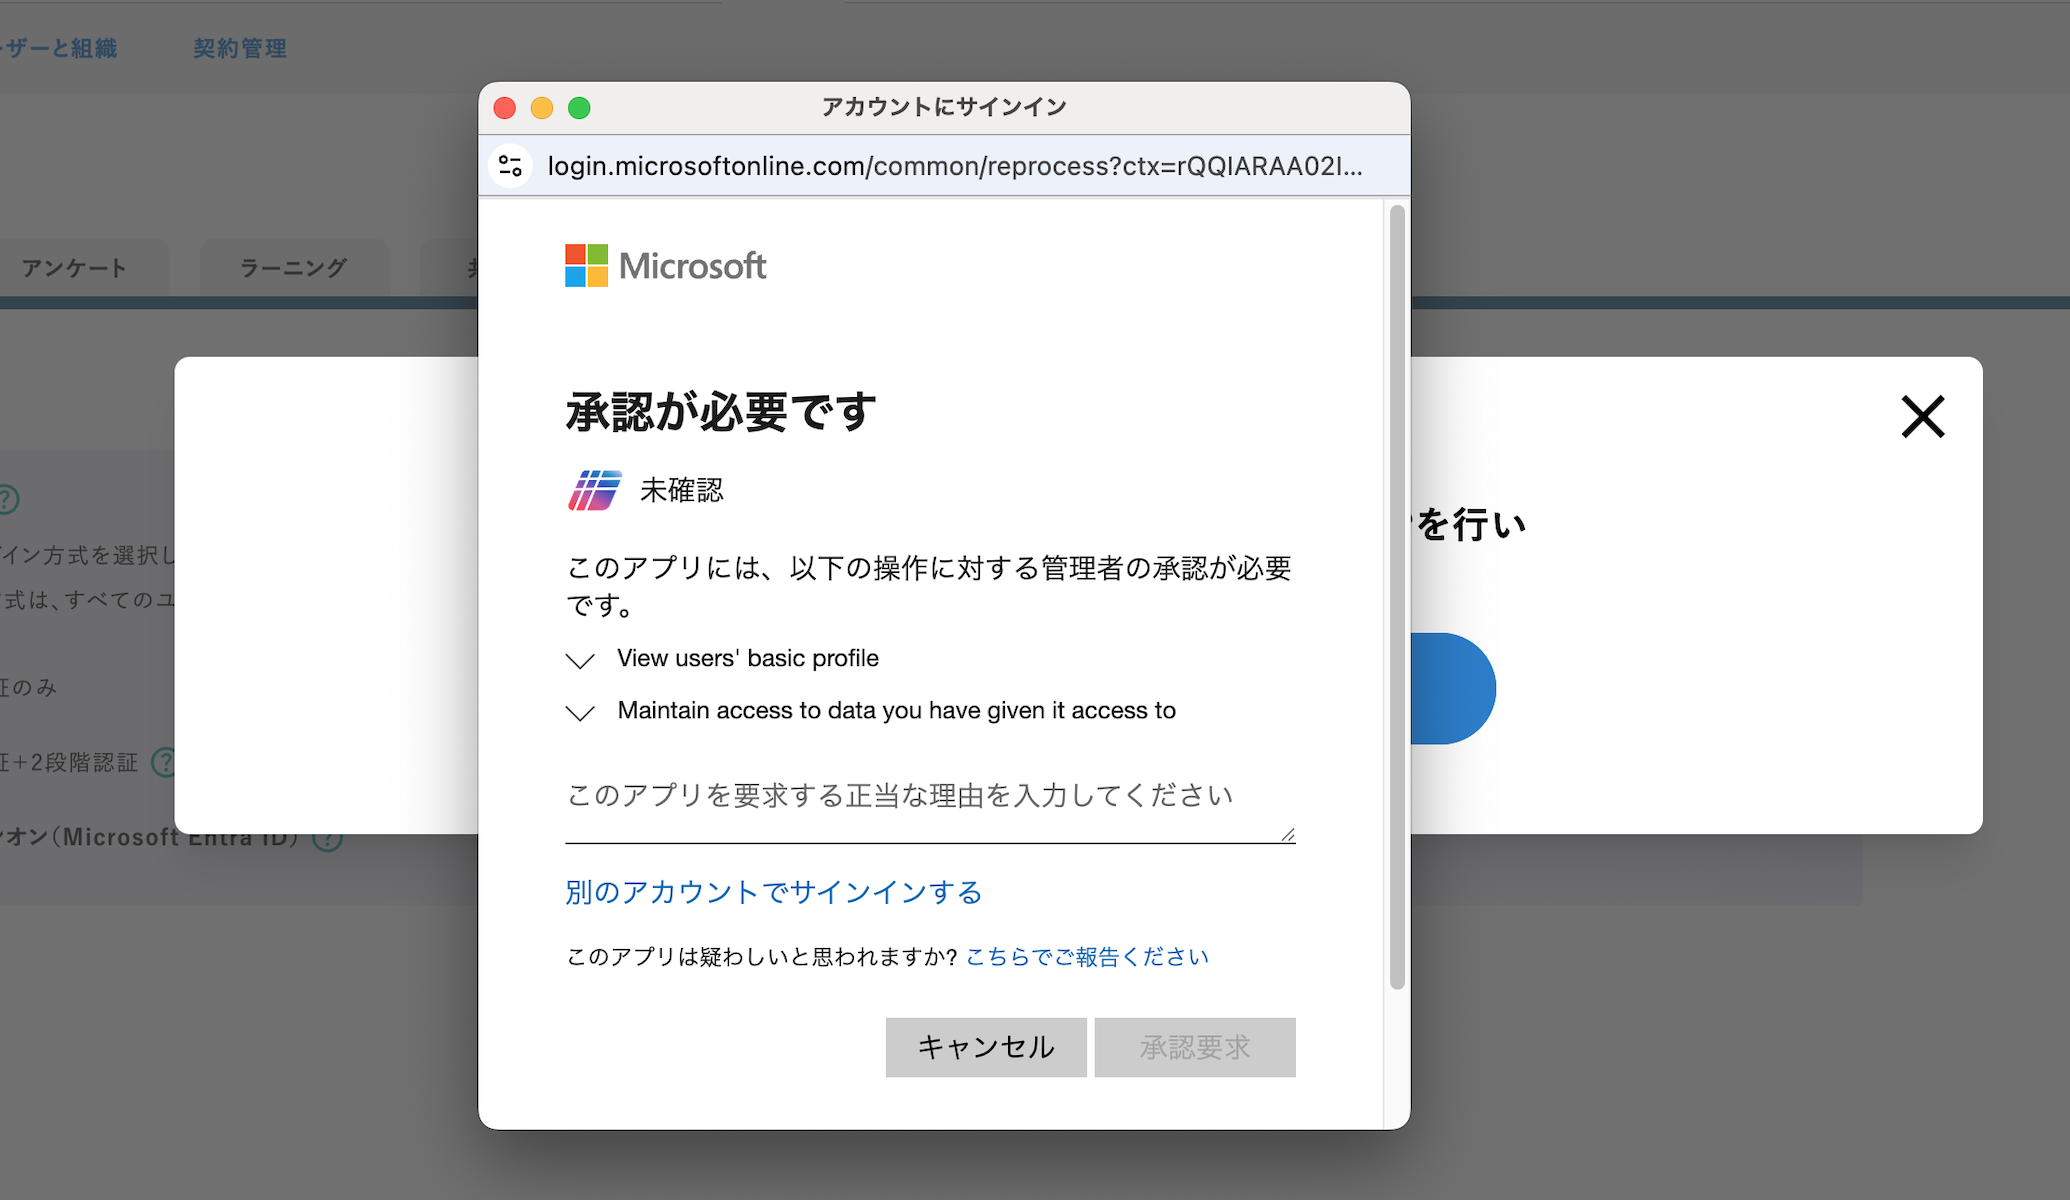Click the キャンセル button
Viewport: 2070px width, 1200px height.
pyautogui.click(x=986, y=1047)
